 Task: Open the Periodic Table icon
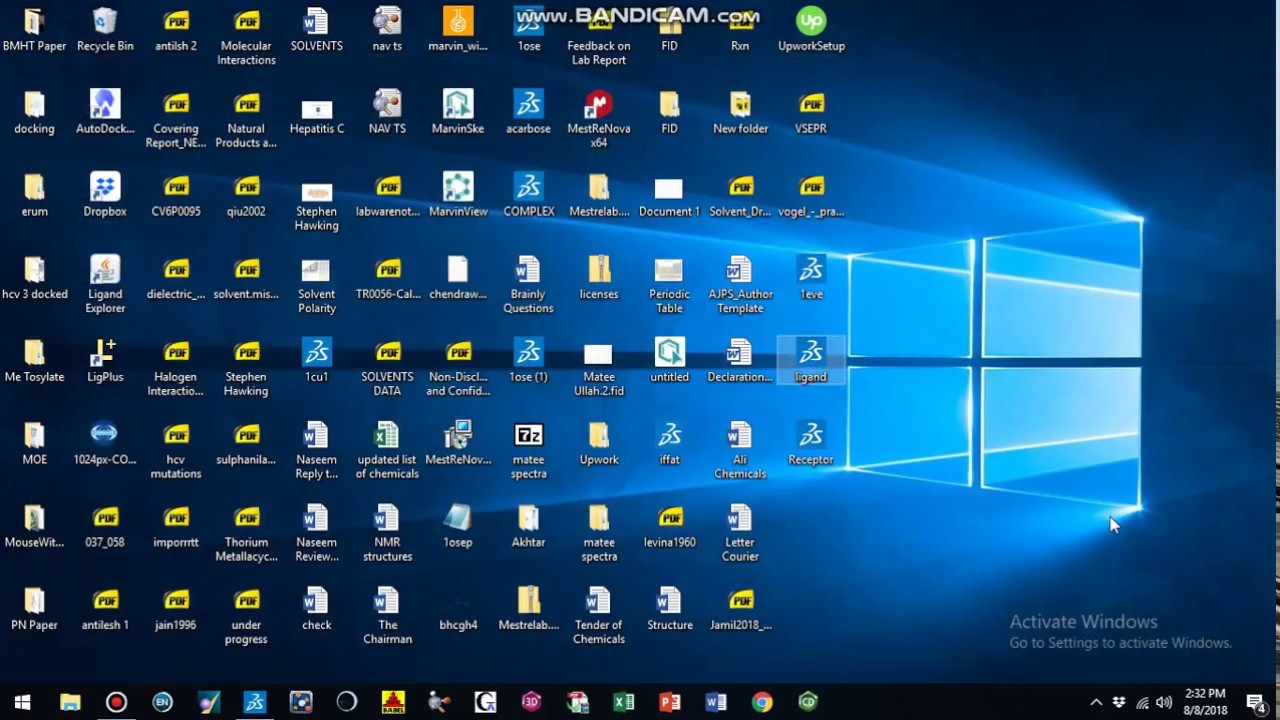(x=670, y=284)
